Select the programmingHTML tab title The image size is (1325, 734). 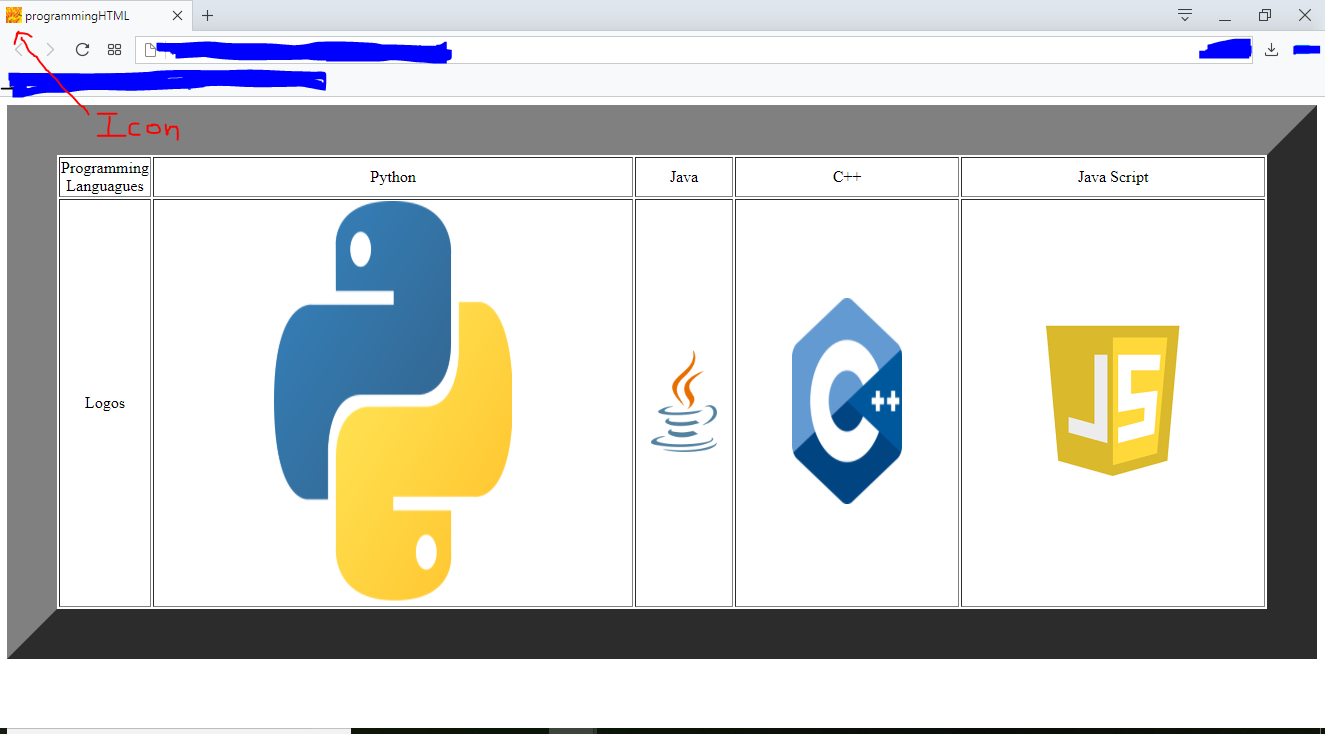point(77,16)
